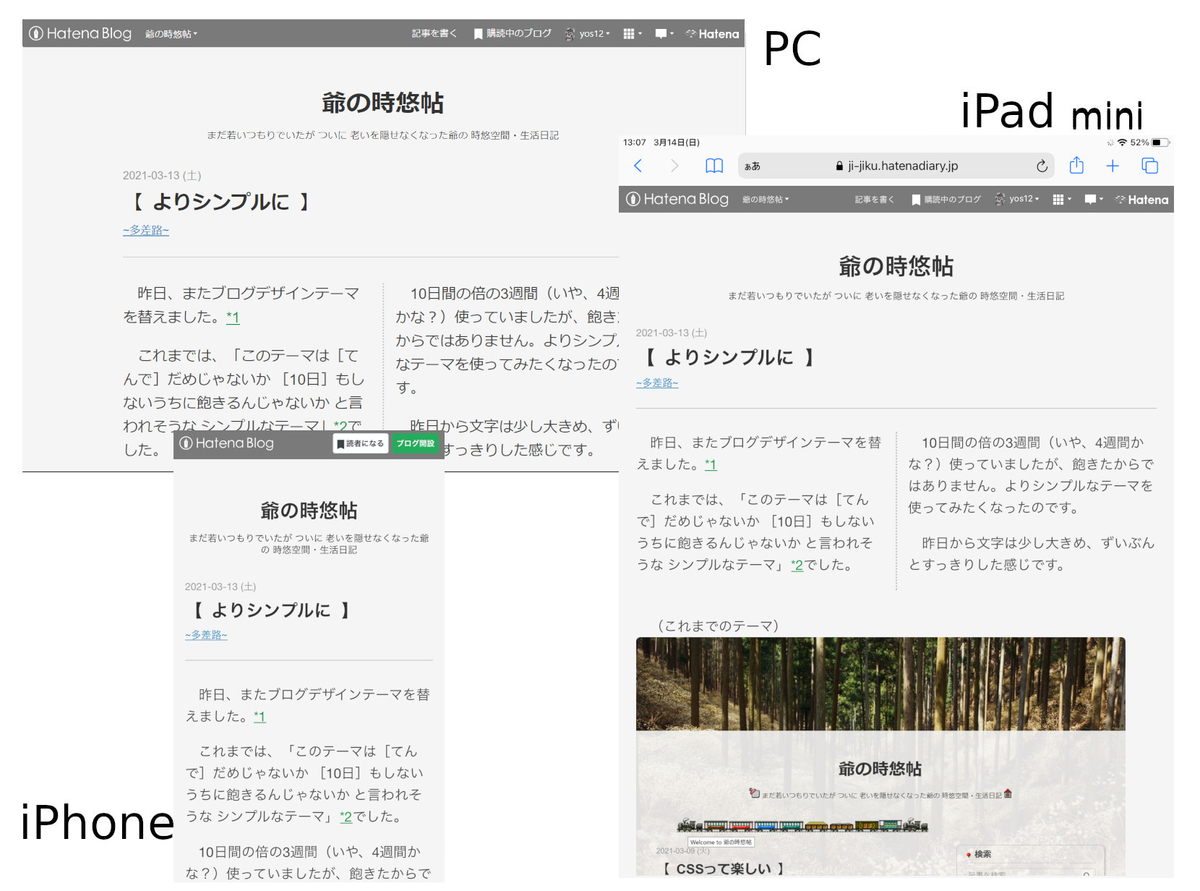The height and width of the screenshot is (891, 1200).
Task: Tap date 2021-03-13 in iPad view
Action: coord(672,333)
